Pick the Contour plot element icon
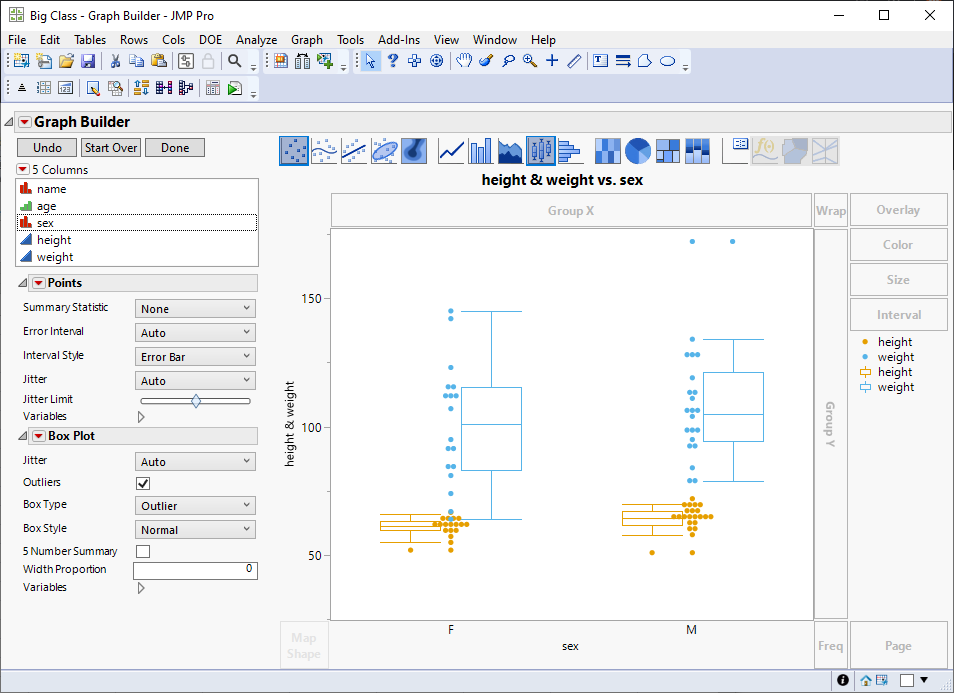This screenshot has width=954, height=693. pos(414,151)
